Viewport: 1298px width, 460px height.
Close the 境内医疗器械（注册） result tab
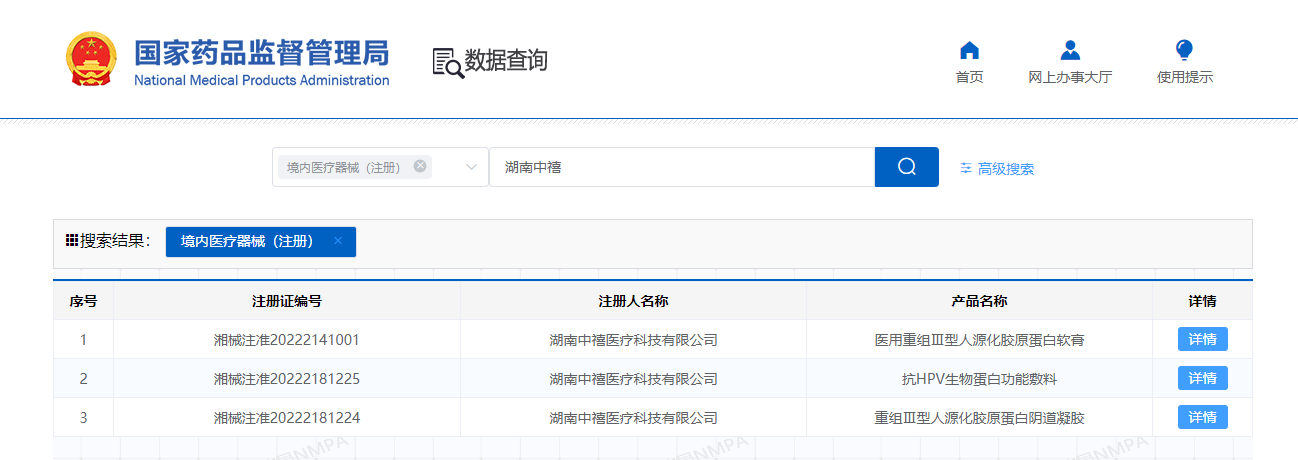pos(338,241)
